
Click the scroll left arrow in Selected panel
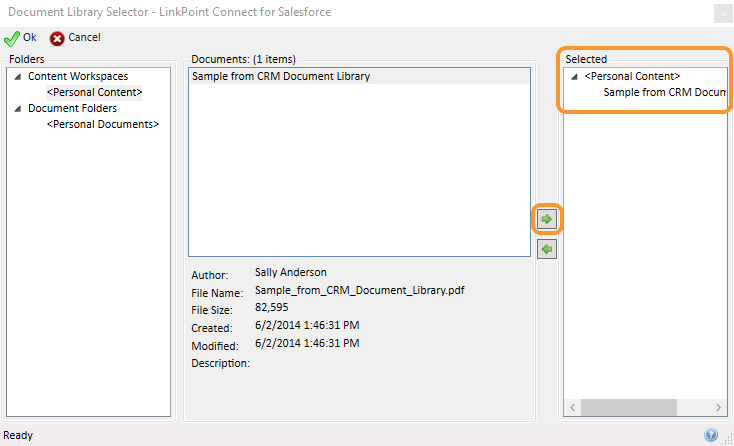573,407
